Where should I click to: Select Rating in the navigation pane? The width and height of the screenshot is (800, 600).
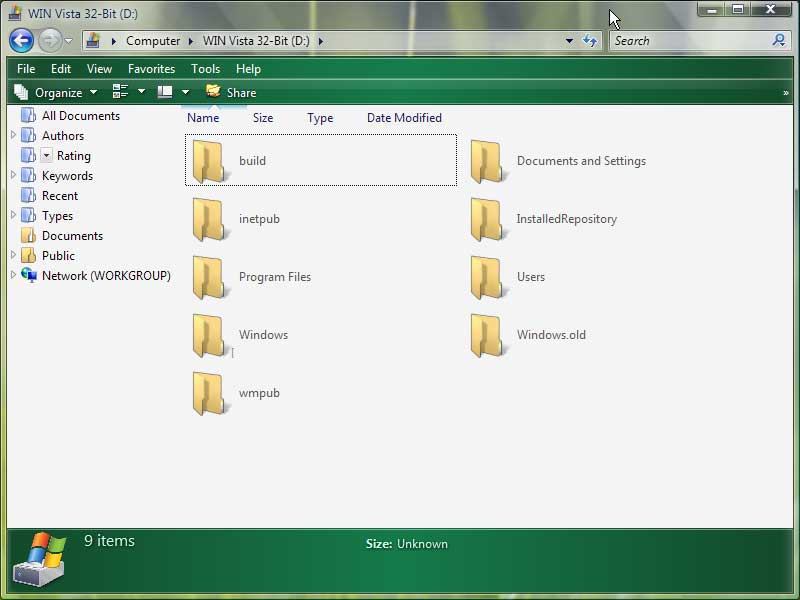coord(73,156)
